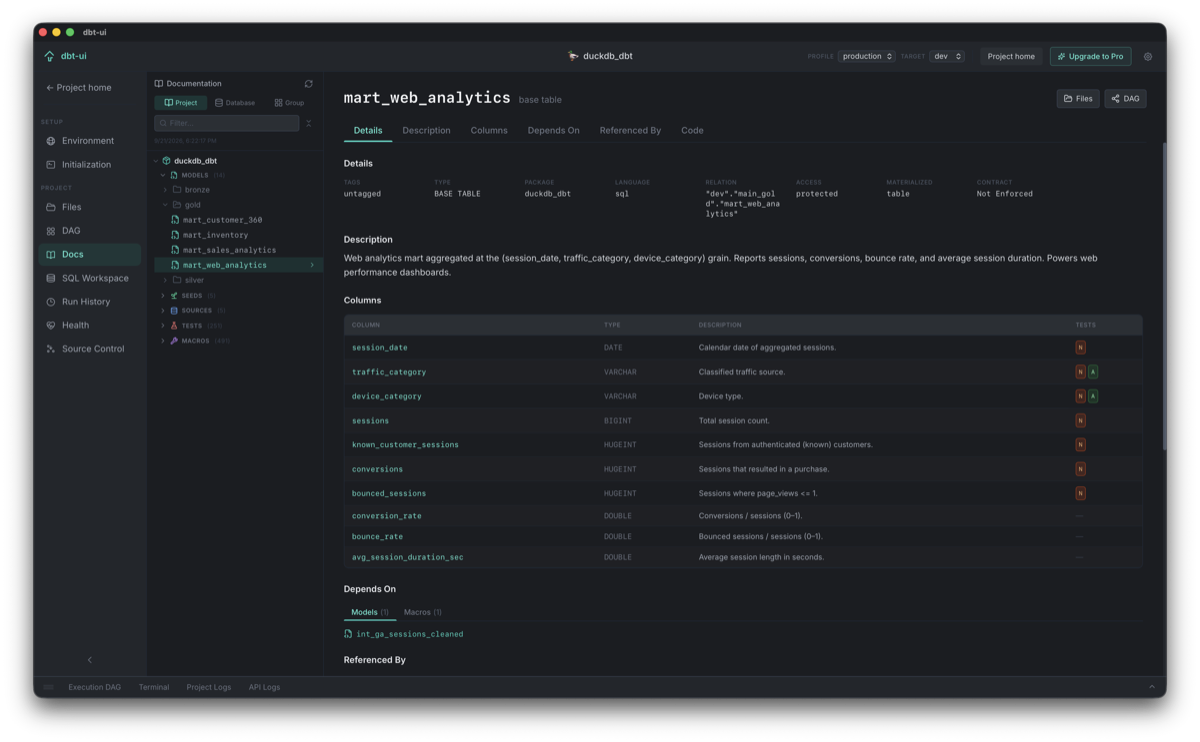
Task: Click the Macros wrench icon
Action: pyautogui.click(x=174, y=341)
